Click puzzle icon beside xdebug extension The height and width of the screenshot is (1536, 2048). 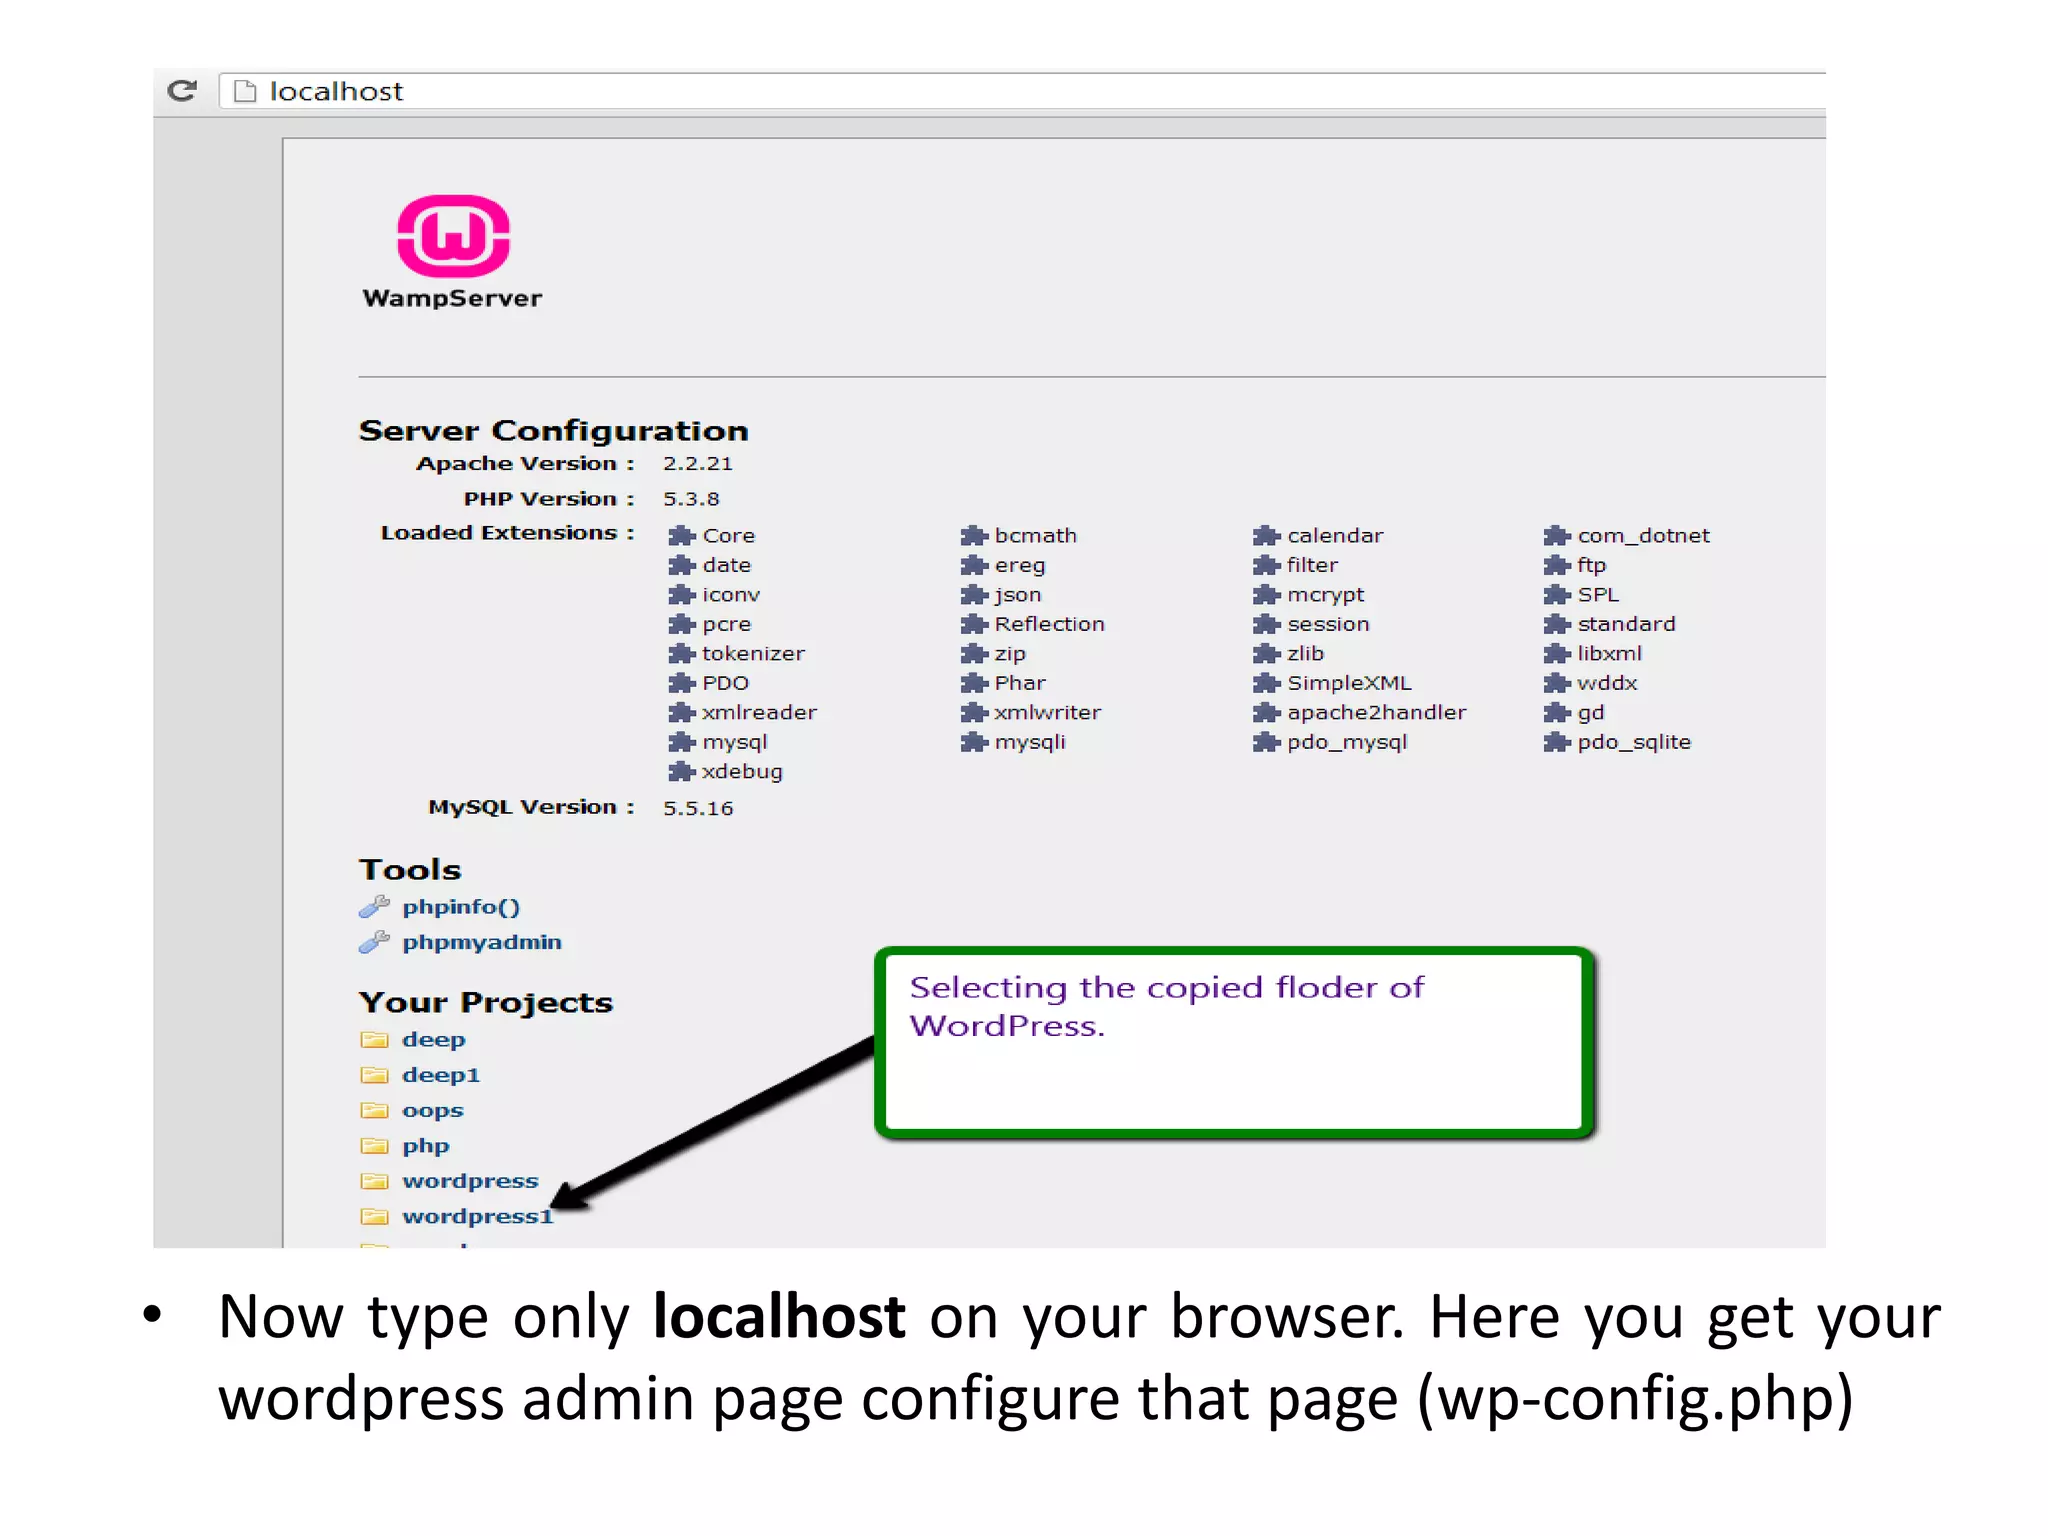click(x=681, y=772)
